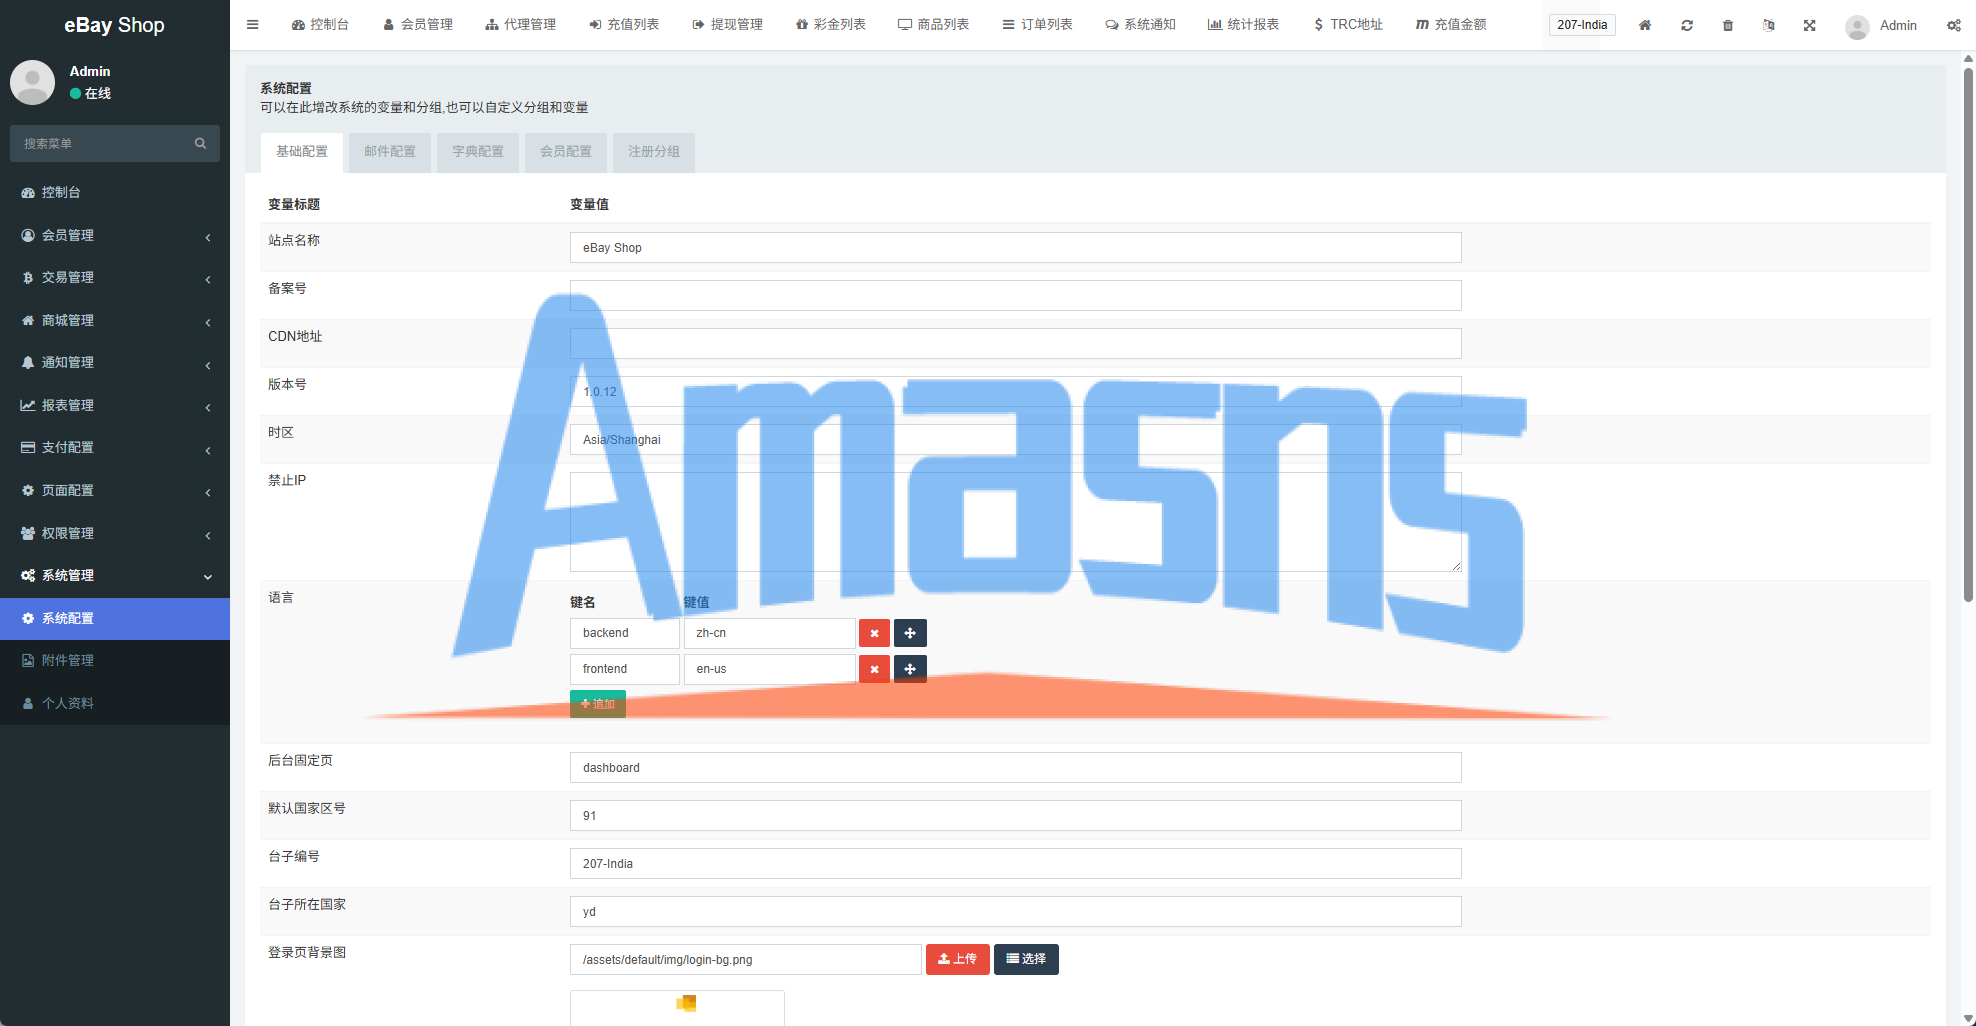
Task: Toggle the sidebar hamburger icon
Action: 252,25
